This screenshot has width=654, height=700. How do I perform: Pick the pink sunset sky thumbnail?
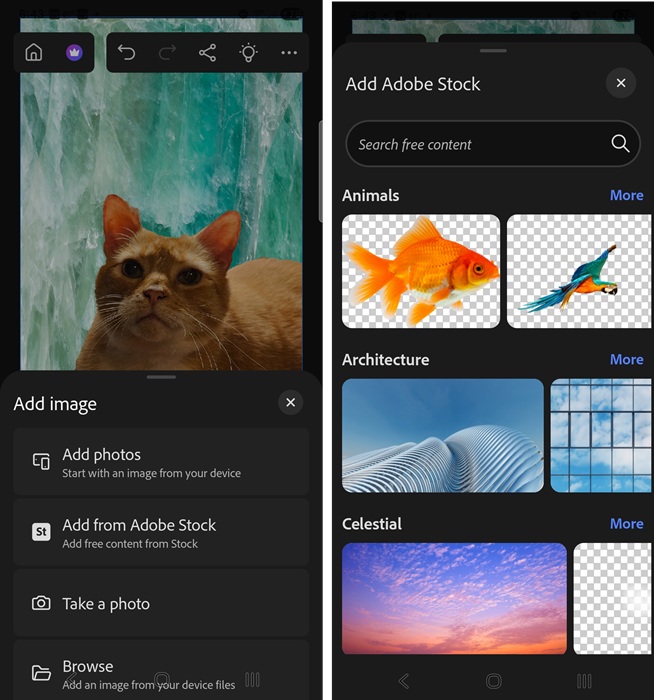(x=454, y=598)
